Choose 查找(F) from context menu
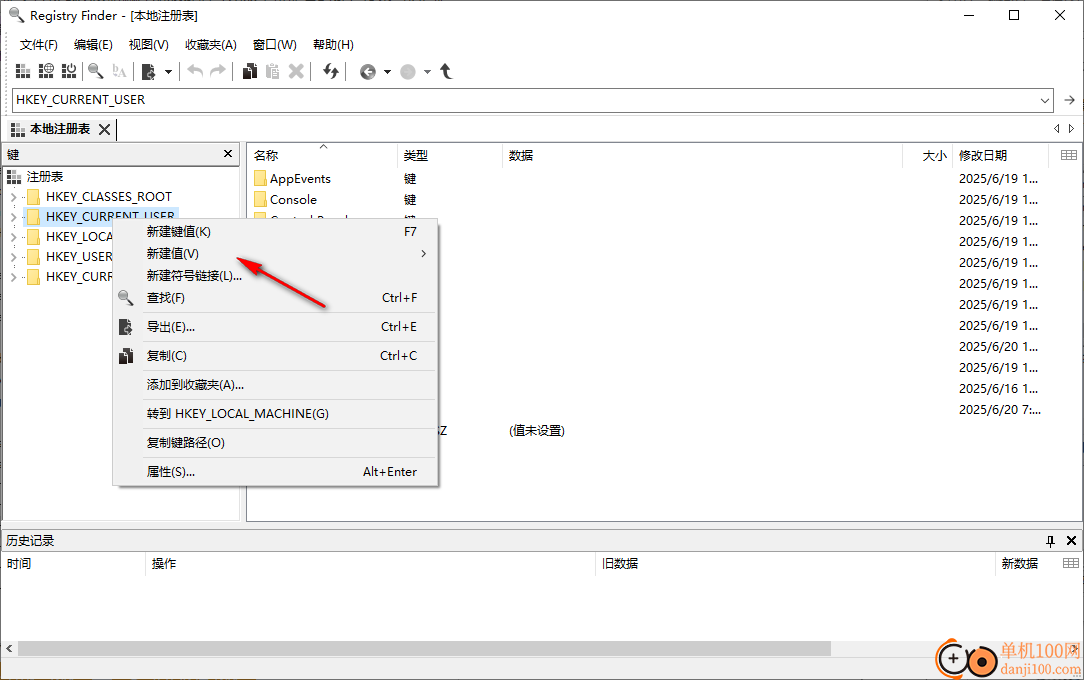Screen dimensions: 1084x680 click(276, 298)
